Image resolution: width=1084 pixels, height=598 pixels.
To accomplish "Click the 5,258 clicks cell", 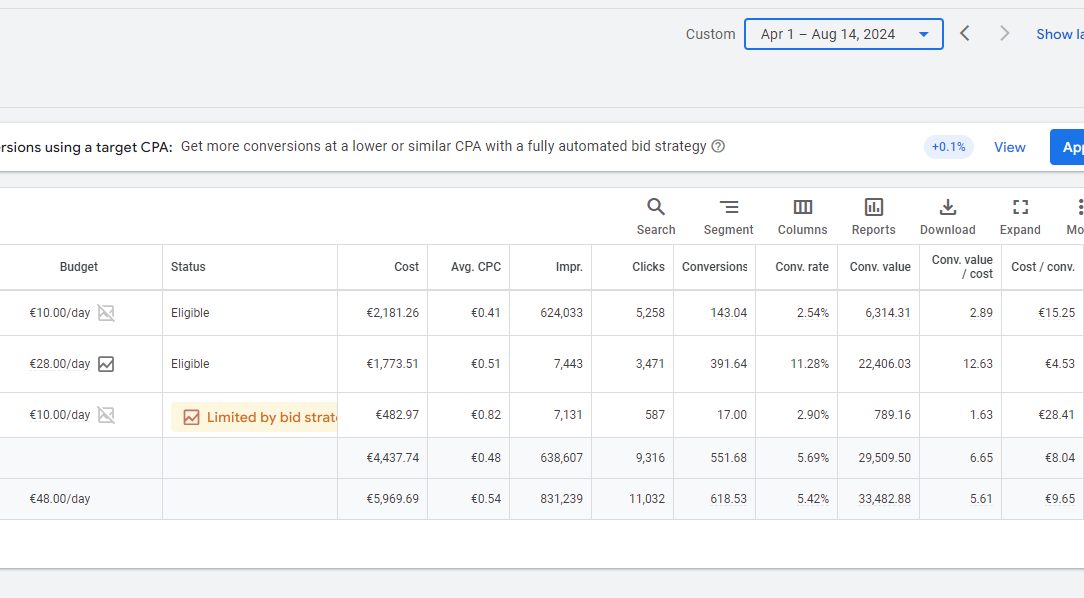I will pyautogui.click(x=650, y=313).
